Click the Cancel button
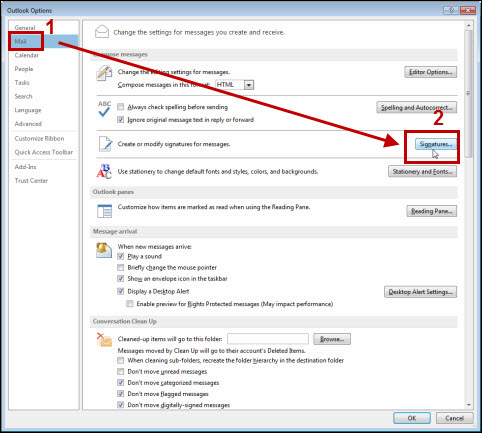Screen dimensions: 482x433 tap(454, 418)
